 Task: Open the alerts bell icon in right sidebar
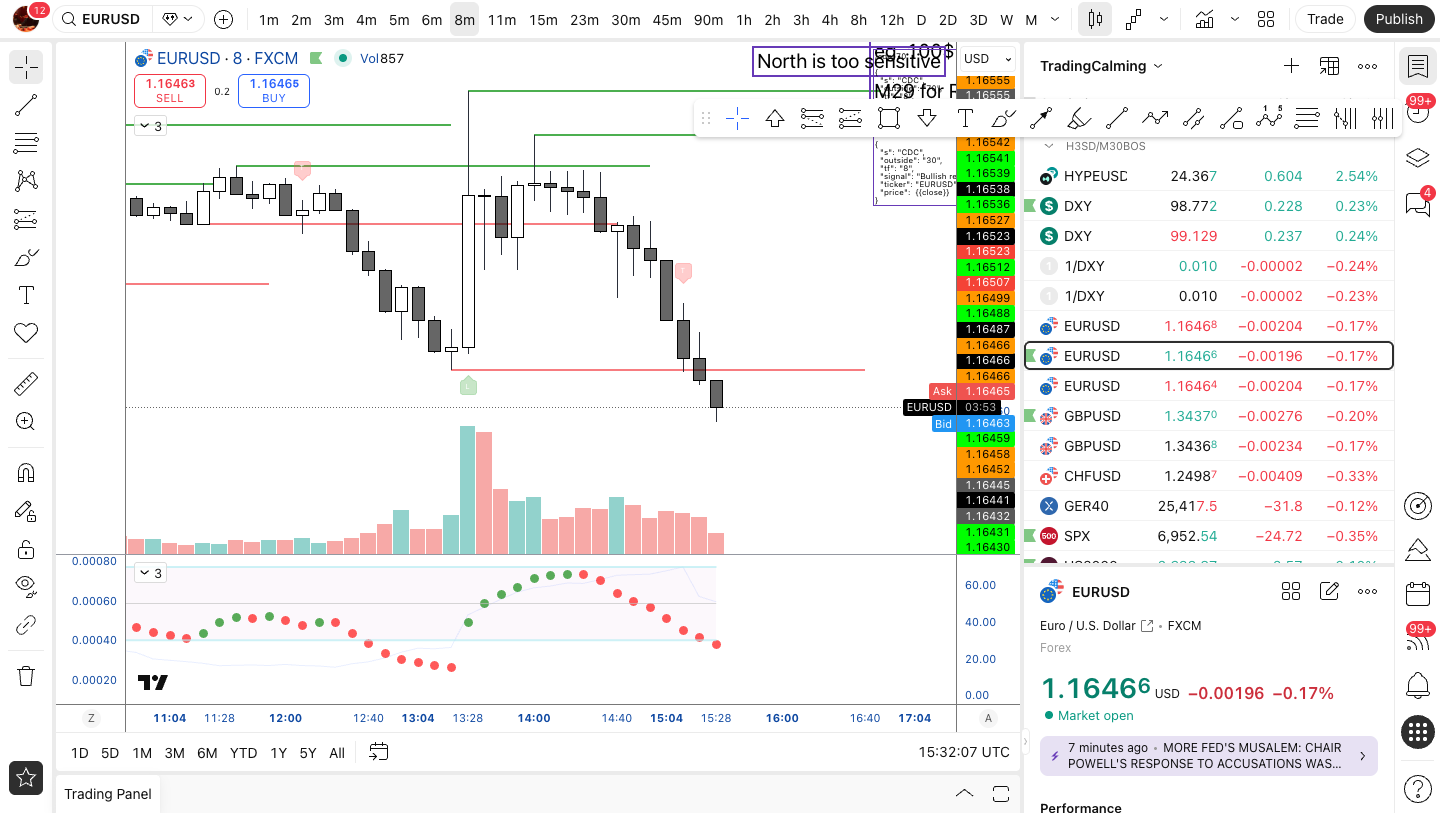point(1417,686)
